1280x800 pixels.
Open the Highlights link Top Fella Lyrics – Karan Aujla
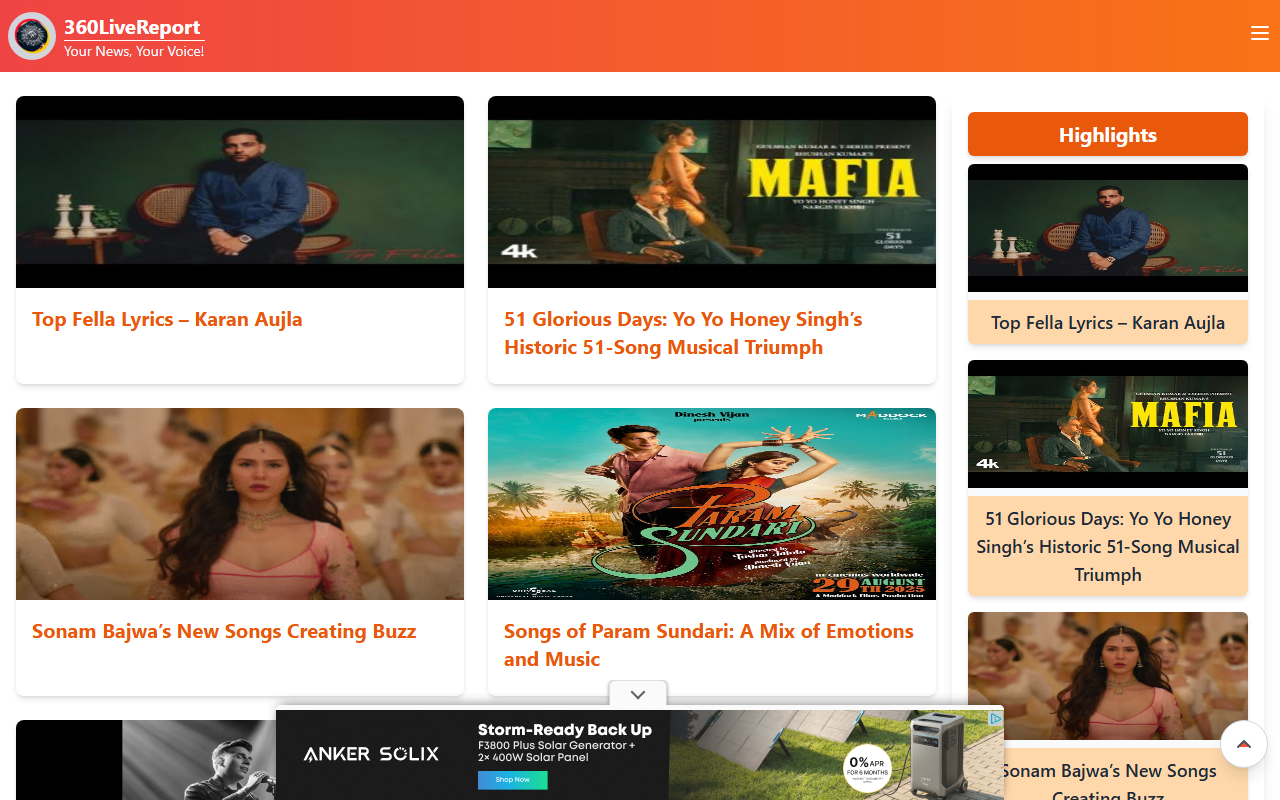(x=1108, y=322)
